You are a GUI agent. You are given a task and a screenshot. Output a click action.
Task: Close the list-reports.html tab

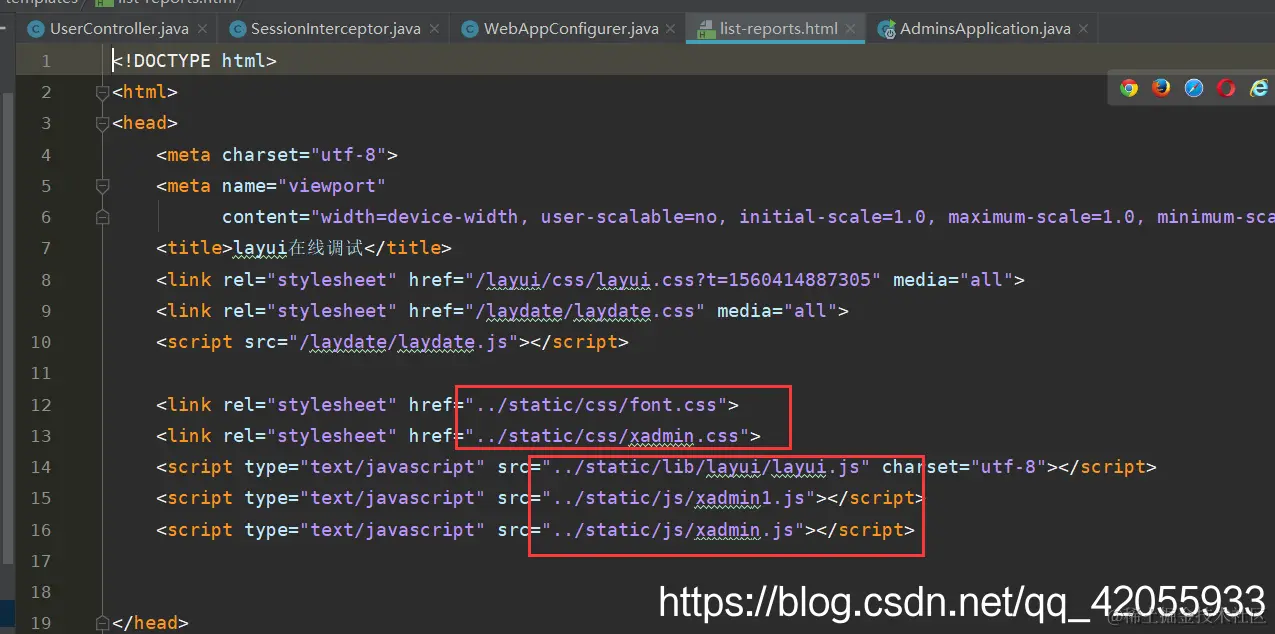point(852,29)
